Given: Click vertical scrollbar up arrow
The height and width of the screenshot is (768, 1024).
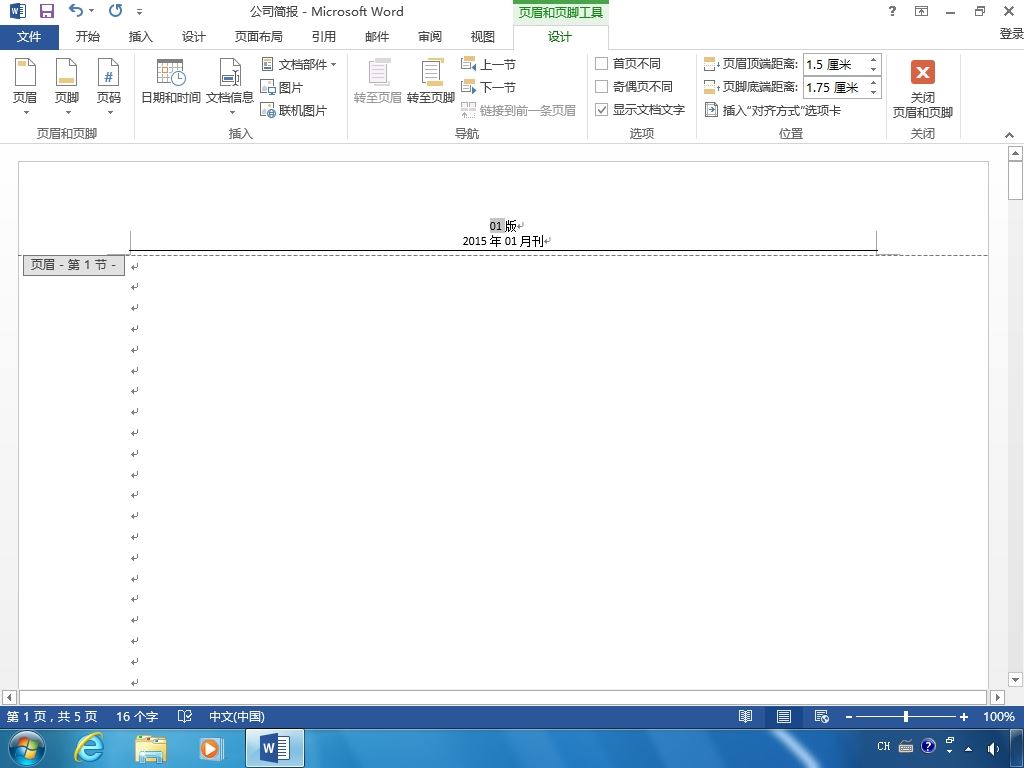Looking at the screenshot, I should pos(1015,153).
